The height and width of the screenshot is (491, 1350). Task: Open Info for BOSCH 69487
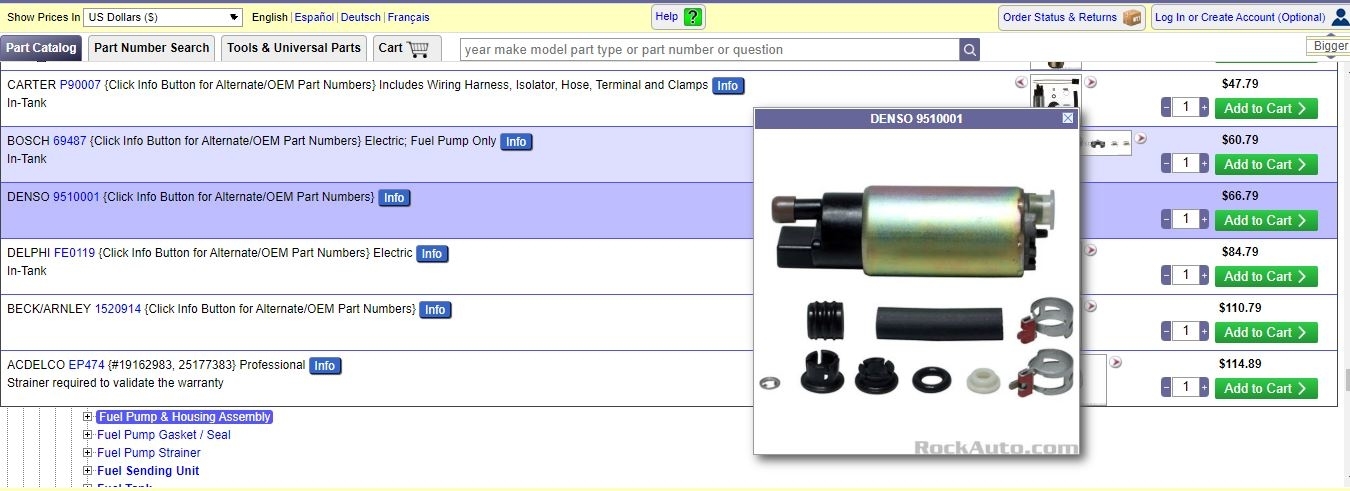pos(516,142)
